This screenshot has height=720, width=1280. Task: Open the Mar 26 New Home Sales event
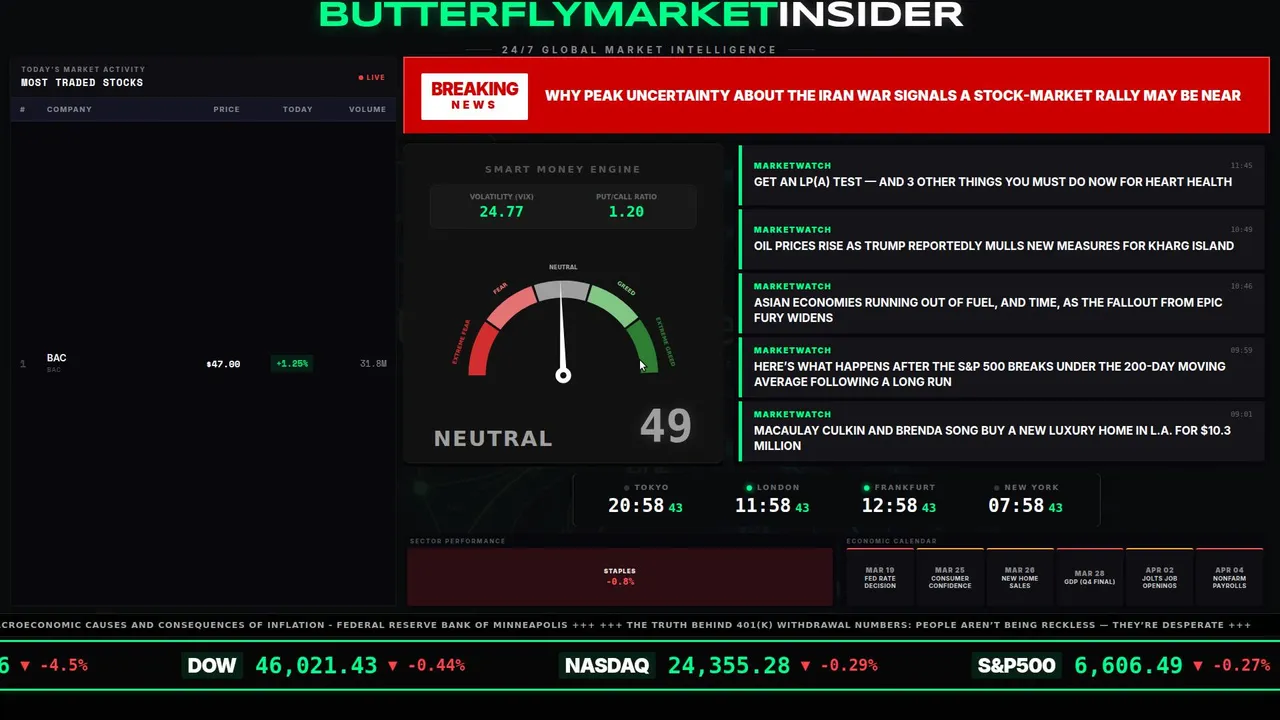click(1020, 577)
